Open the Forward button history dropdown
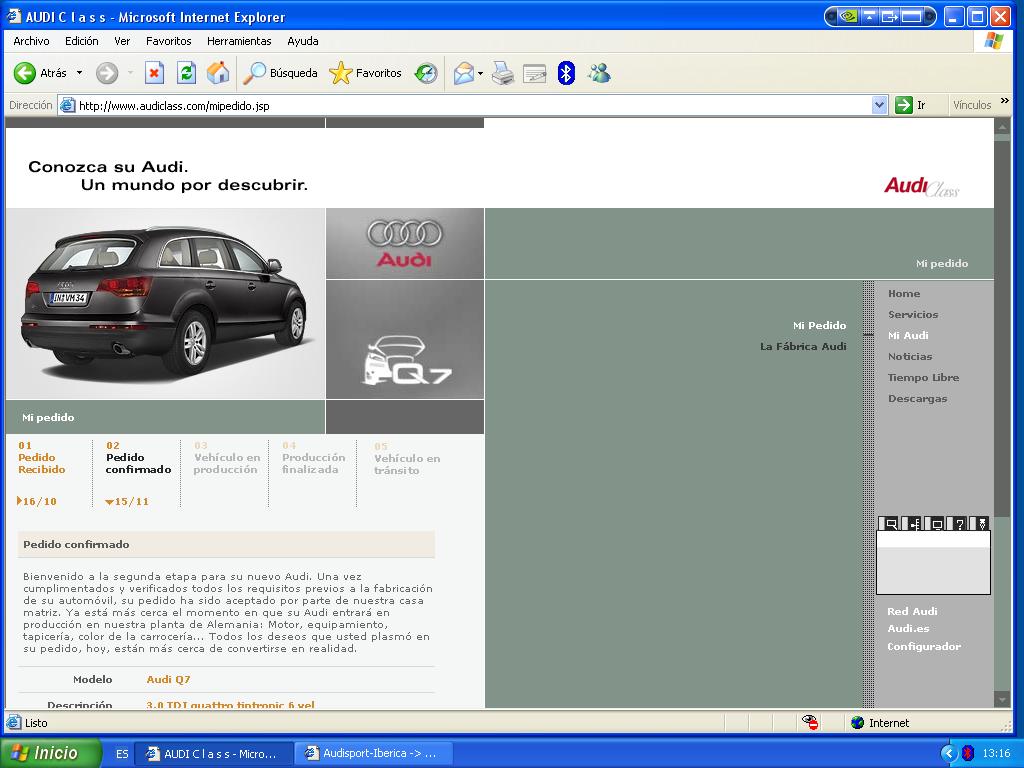The height and width of the screenshot is (768, 1024). [130, 73]
